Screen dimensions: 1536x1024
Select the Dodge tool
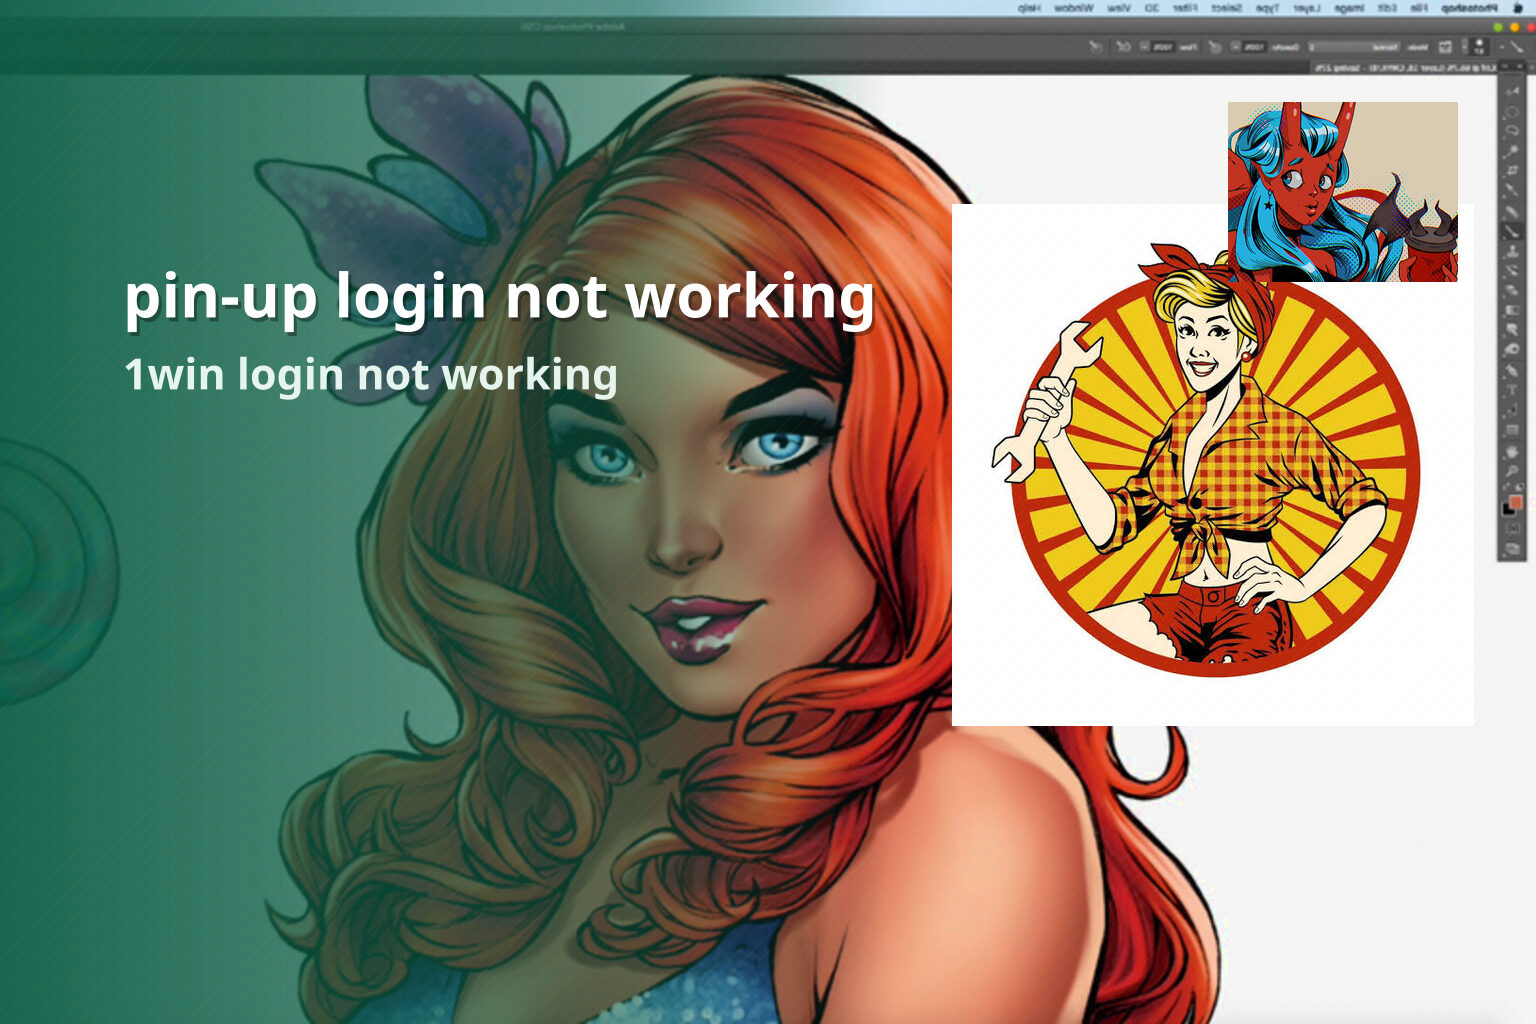1512,350
